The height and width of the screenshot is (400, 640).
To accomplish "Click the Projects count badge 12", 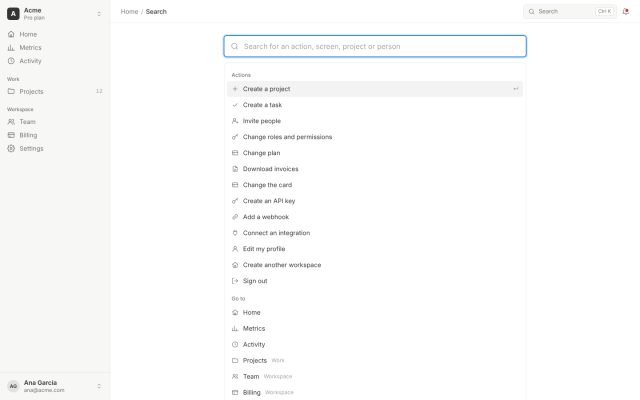I will tap(99, 91).
